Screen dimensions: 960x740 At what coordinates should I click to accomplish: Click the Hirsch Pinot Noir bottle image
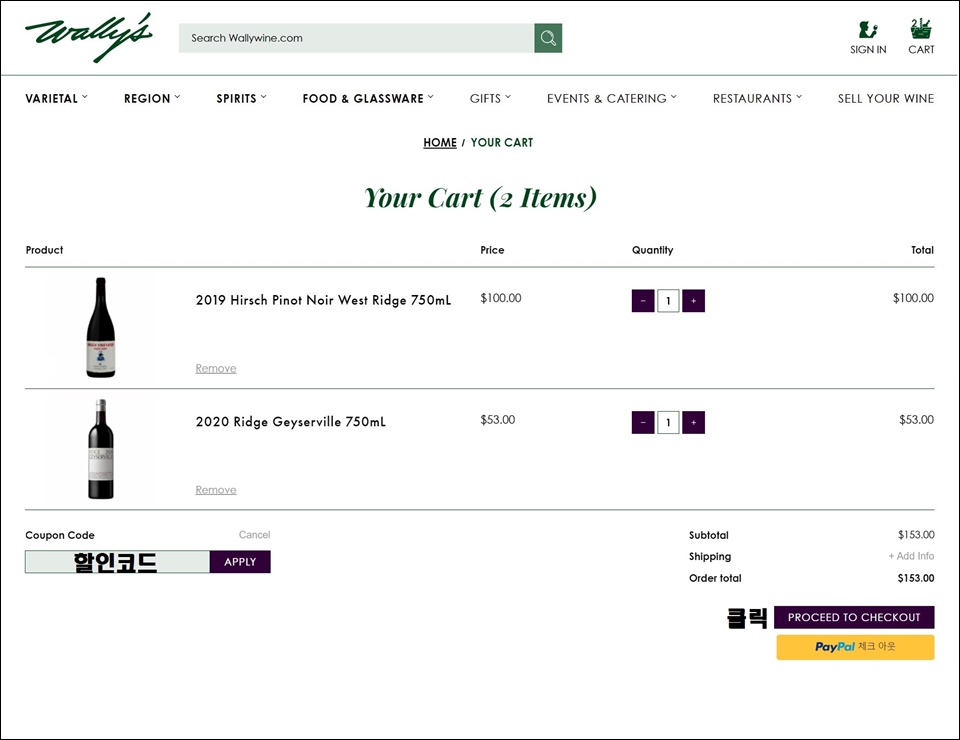tap(100, 327)
